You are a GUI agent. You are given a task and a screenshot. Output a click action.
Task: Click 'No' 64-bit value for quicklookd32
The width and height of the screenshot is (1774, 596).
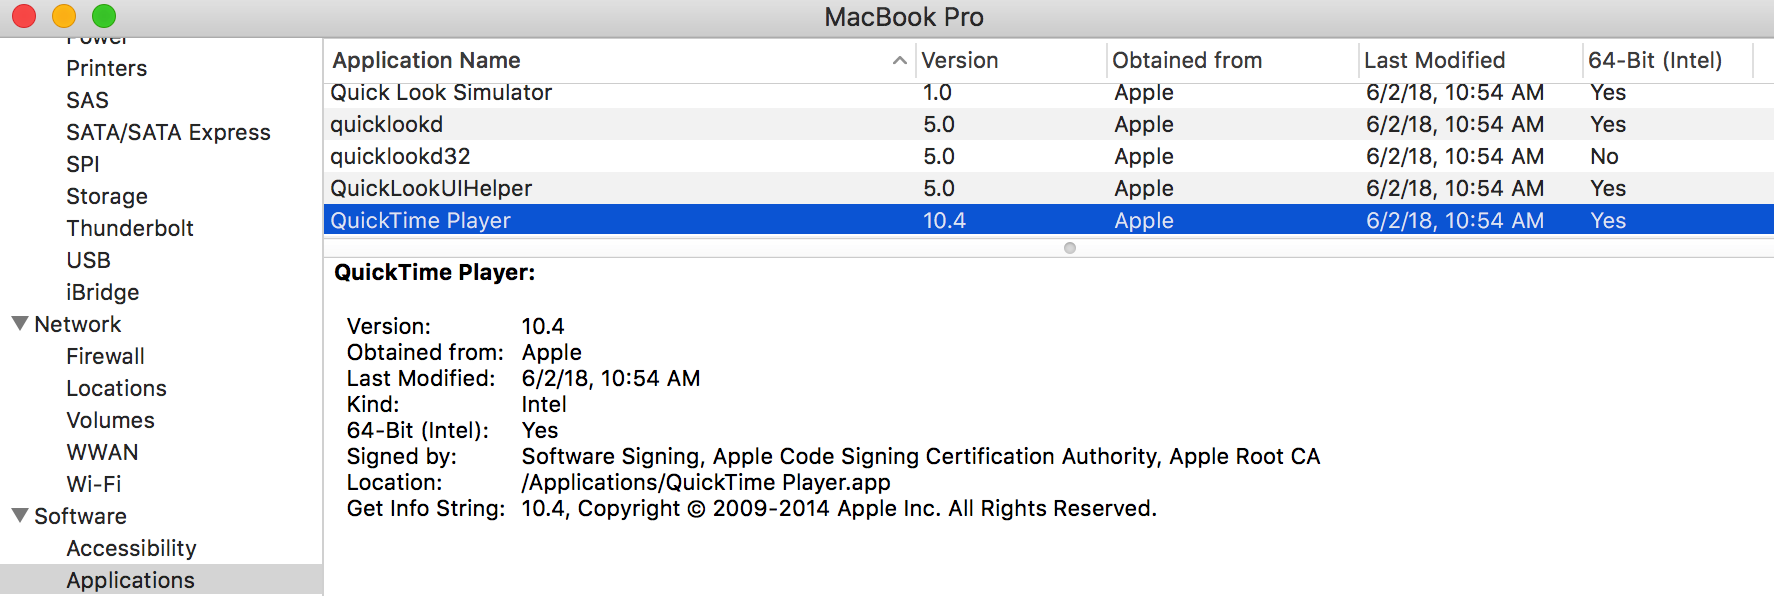click(x=1604, y=156)
